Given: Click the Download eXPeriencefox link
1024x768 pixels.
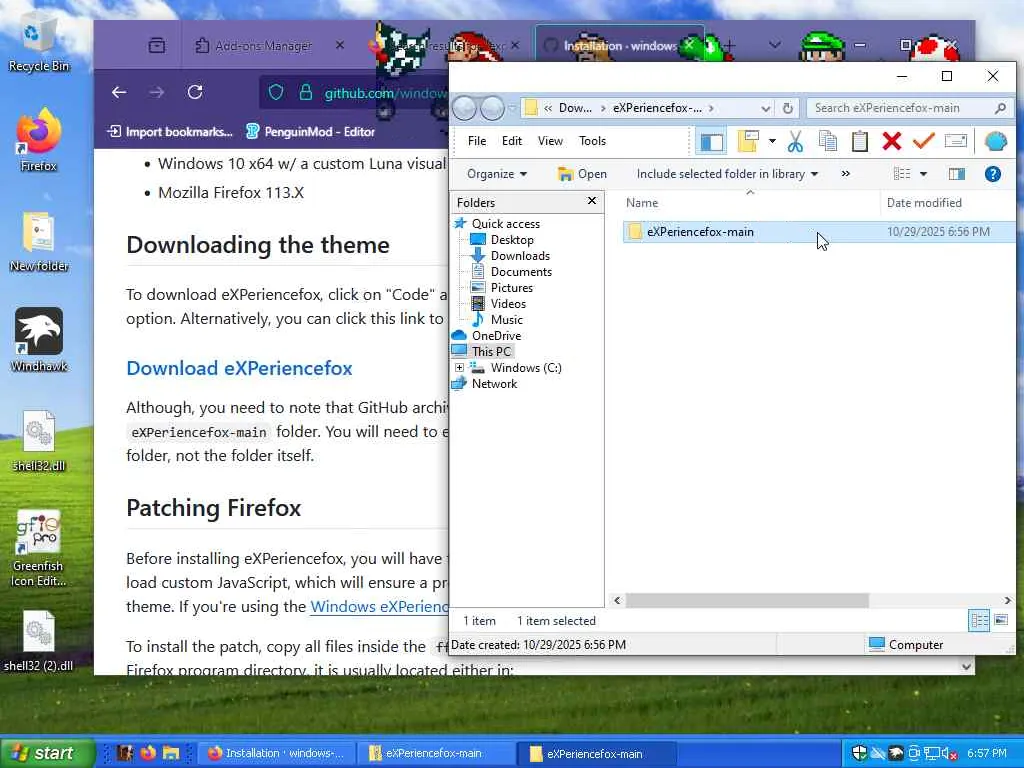Looking at the screenshot, I should point(239,368).
